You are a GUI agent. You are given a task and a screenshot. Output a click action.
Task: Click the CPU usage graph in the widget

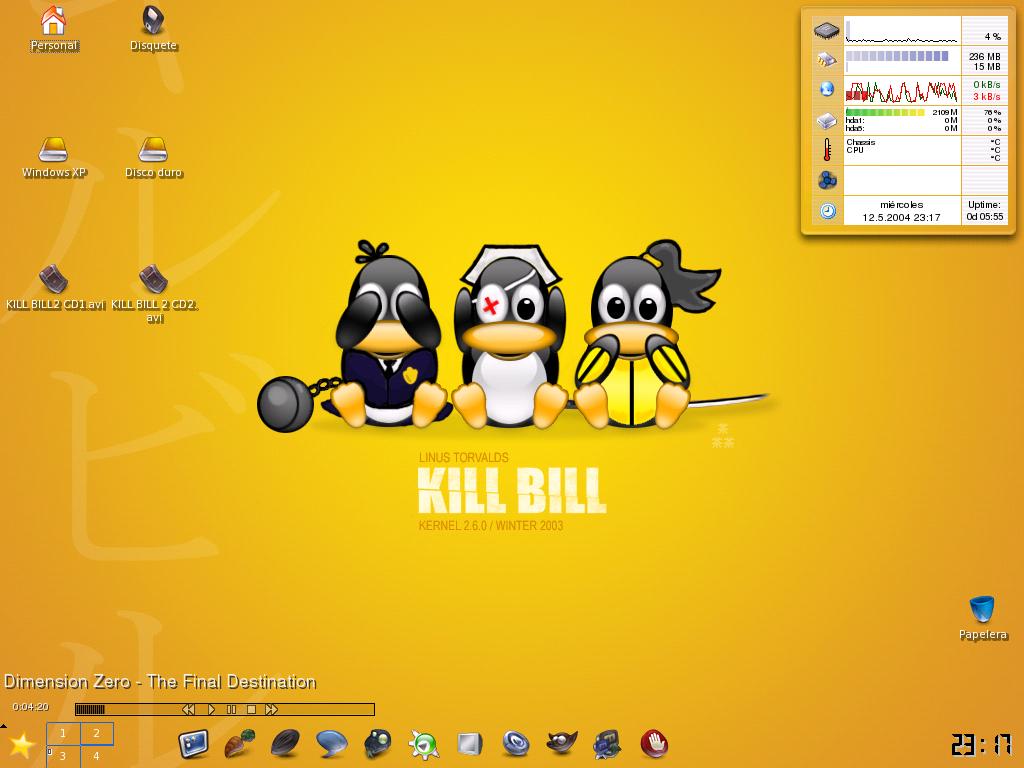[902, 31]
